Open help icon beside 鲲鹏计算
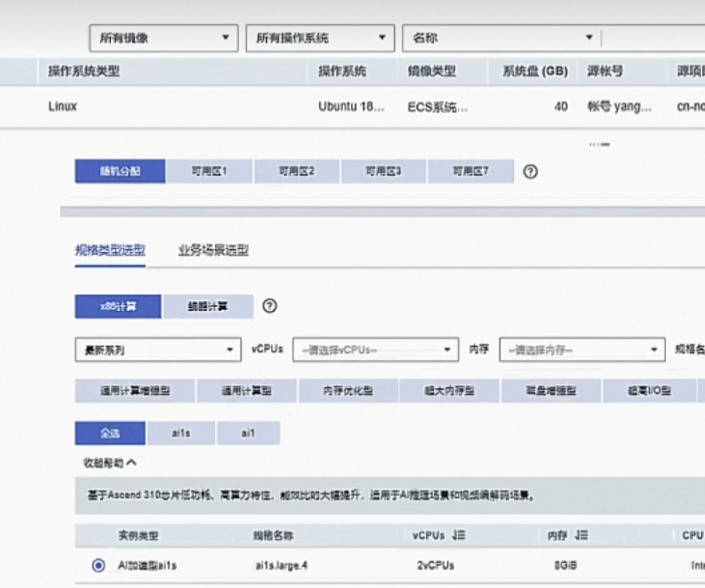The height and width of the screenshot is (588, 705). pos(270,306)
